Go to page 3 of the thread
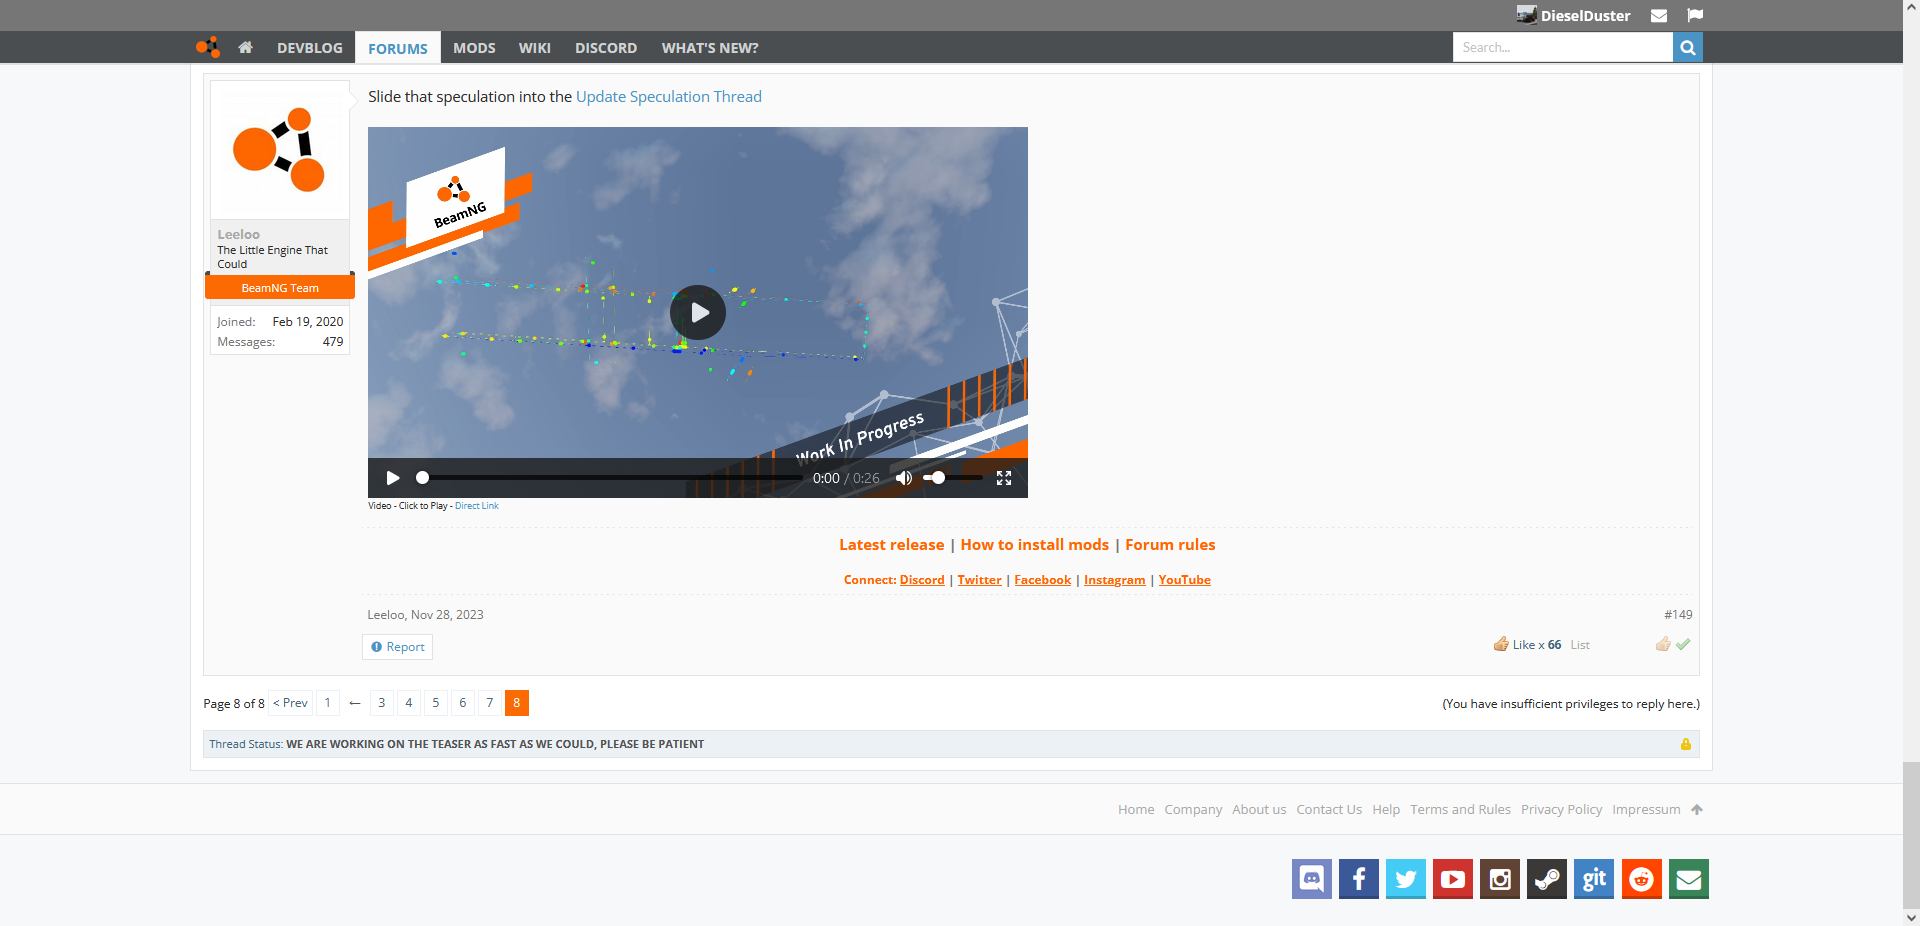 pos(381,703)
